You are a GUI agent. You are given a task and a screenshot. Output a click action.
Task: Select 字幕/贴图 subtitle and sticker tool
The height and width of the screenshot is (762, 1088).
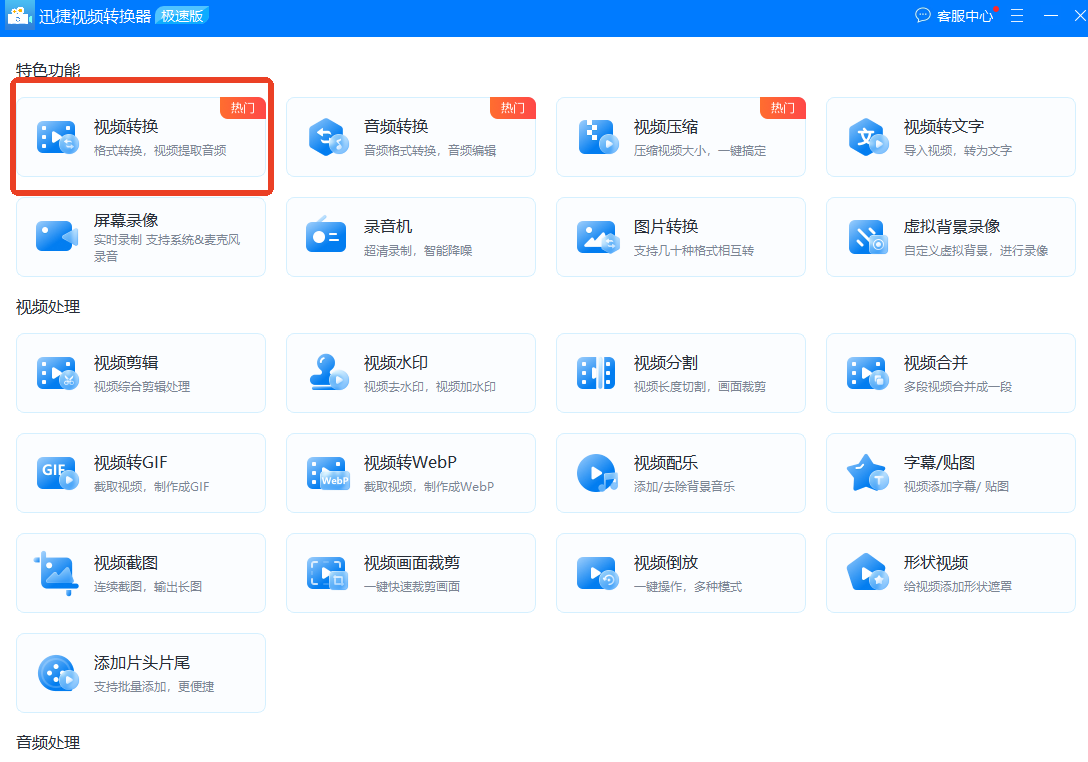point(950,473)
